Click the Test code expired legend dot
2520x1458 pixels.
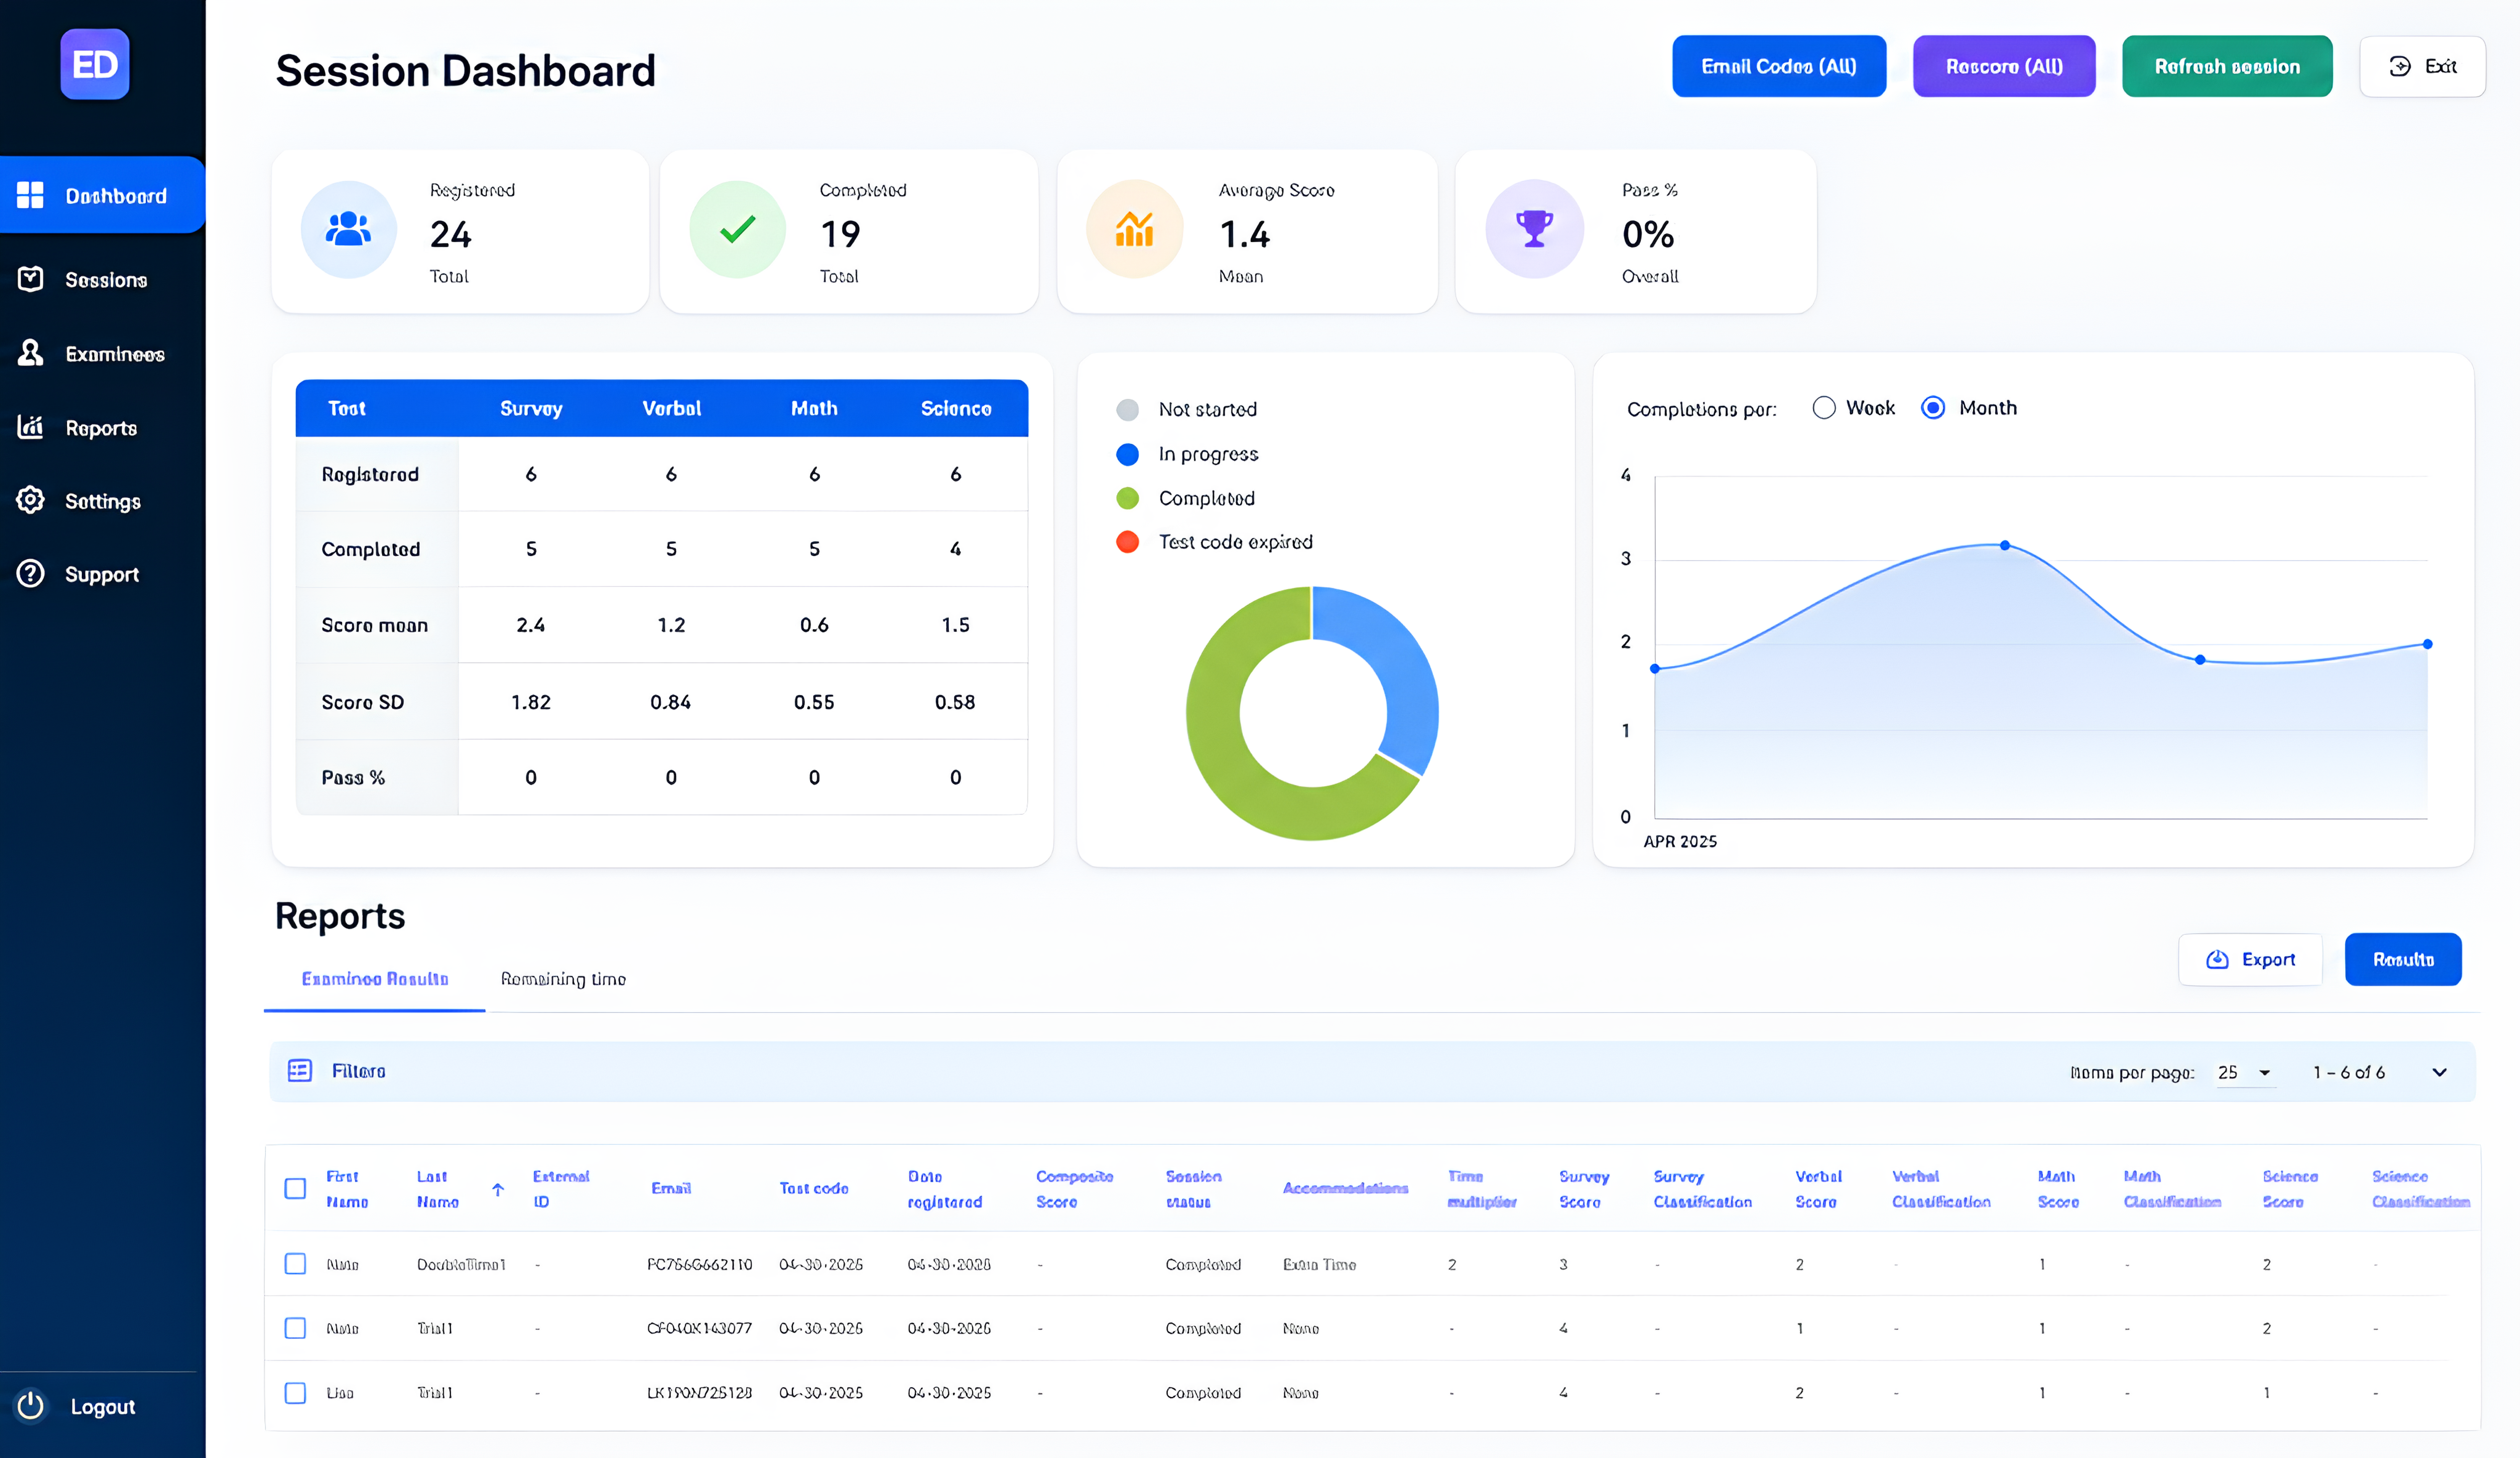pos(1127,542)
